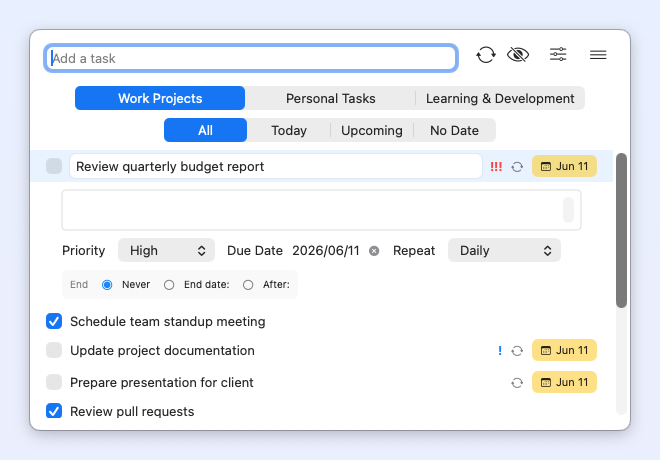Viewport: 660px width, 460px height.
Task: Click blue priority mark on documentation task
Action: (x=500, y=350)
